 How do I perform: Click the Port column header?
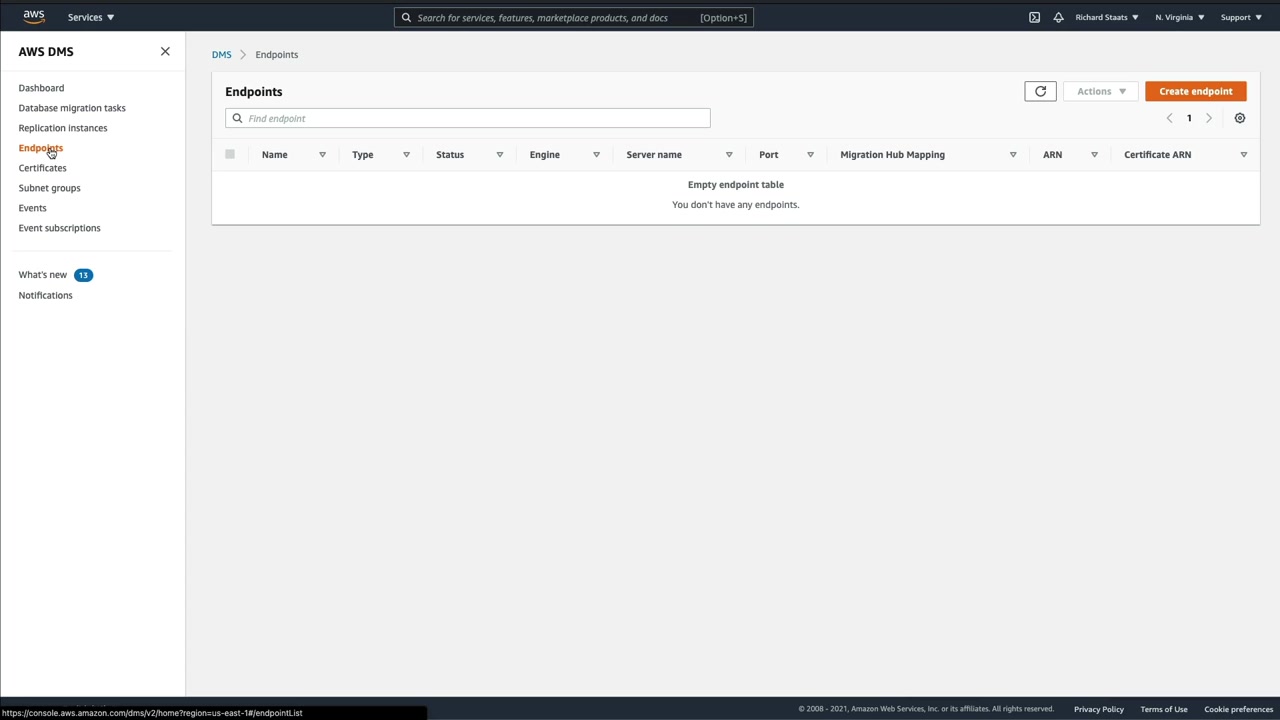pos(768,155)
